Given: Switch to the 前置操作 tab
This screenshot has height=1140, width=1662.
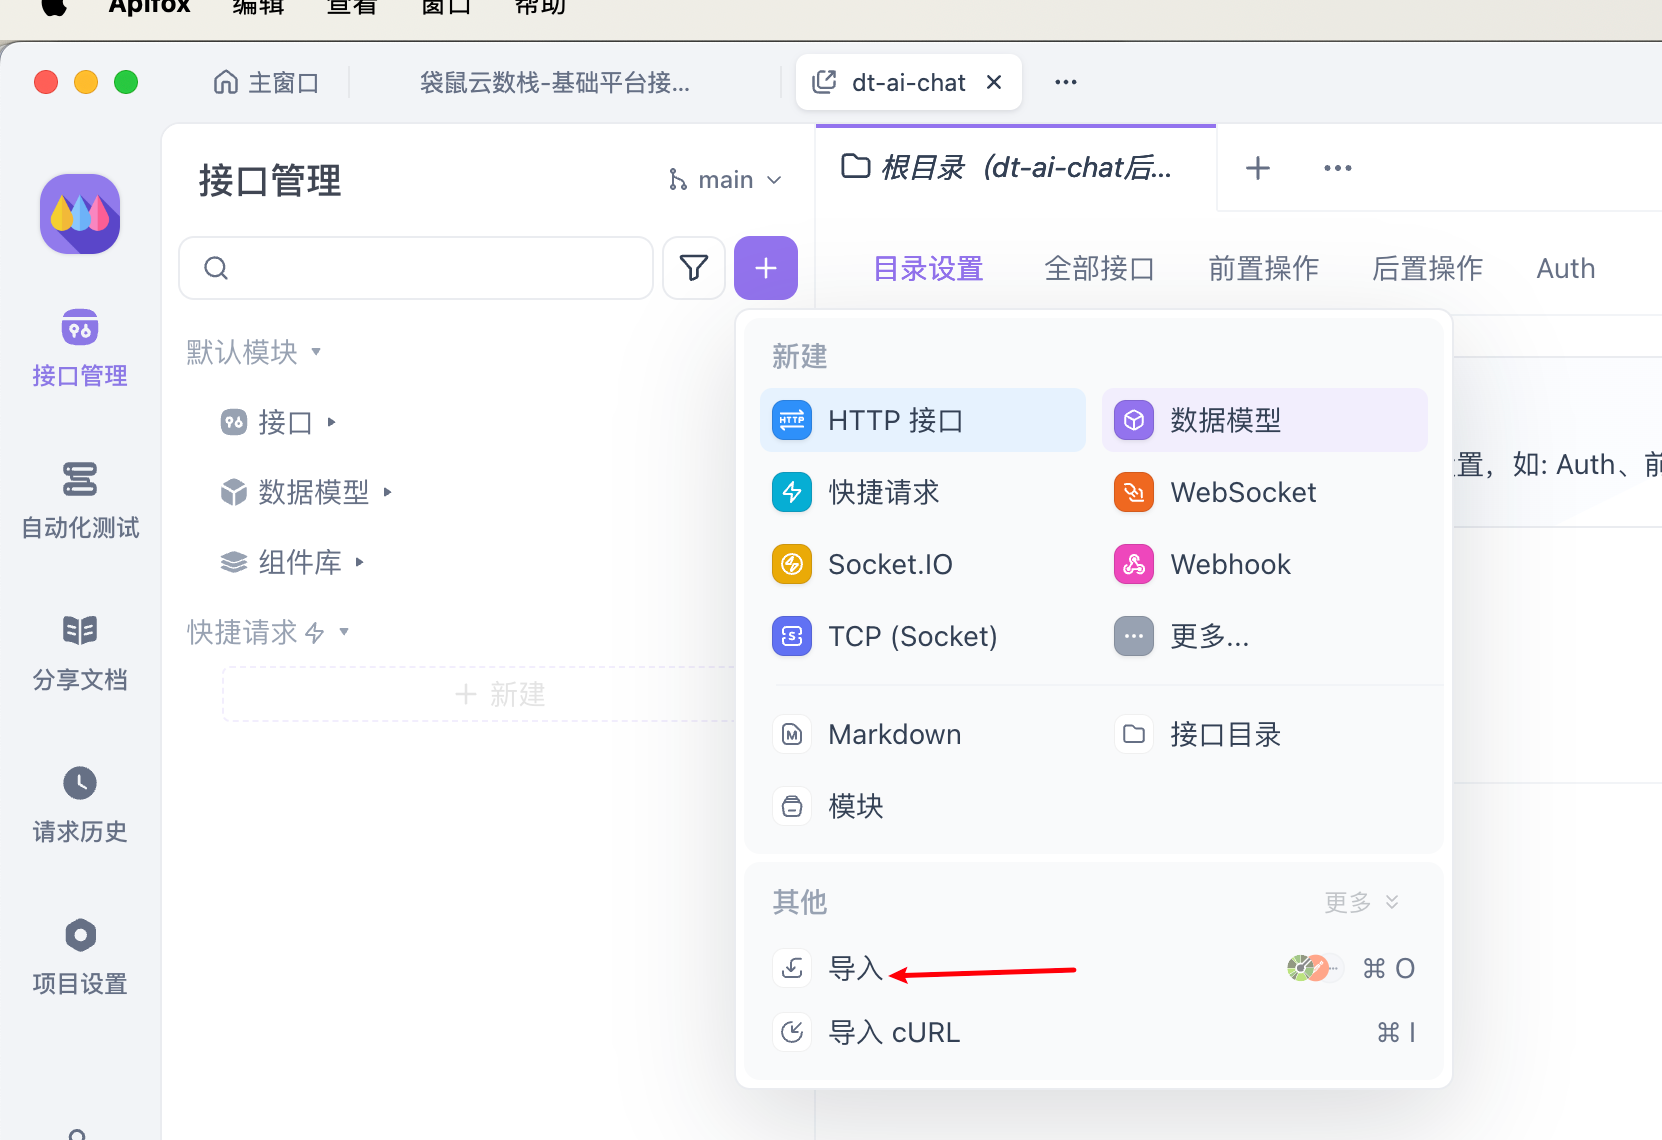Looking at the screenshot, I should click(1263, 268).
